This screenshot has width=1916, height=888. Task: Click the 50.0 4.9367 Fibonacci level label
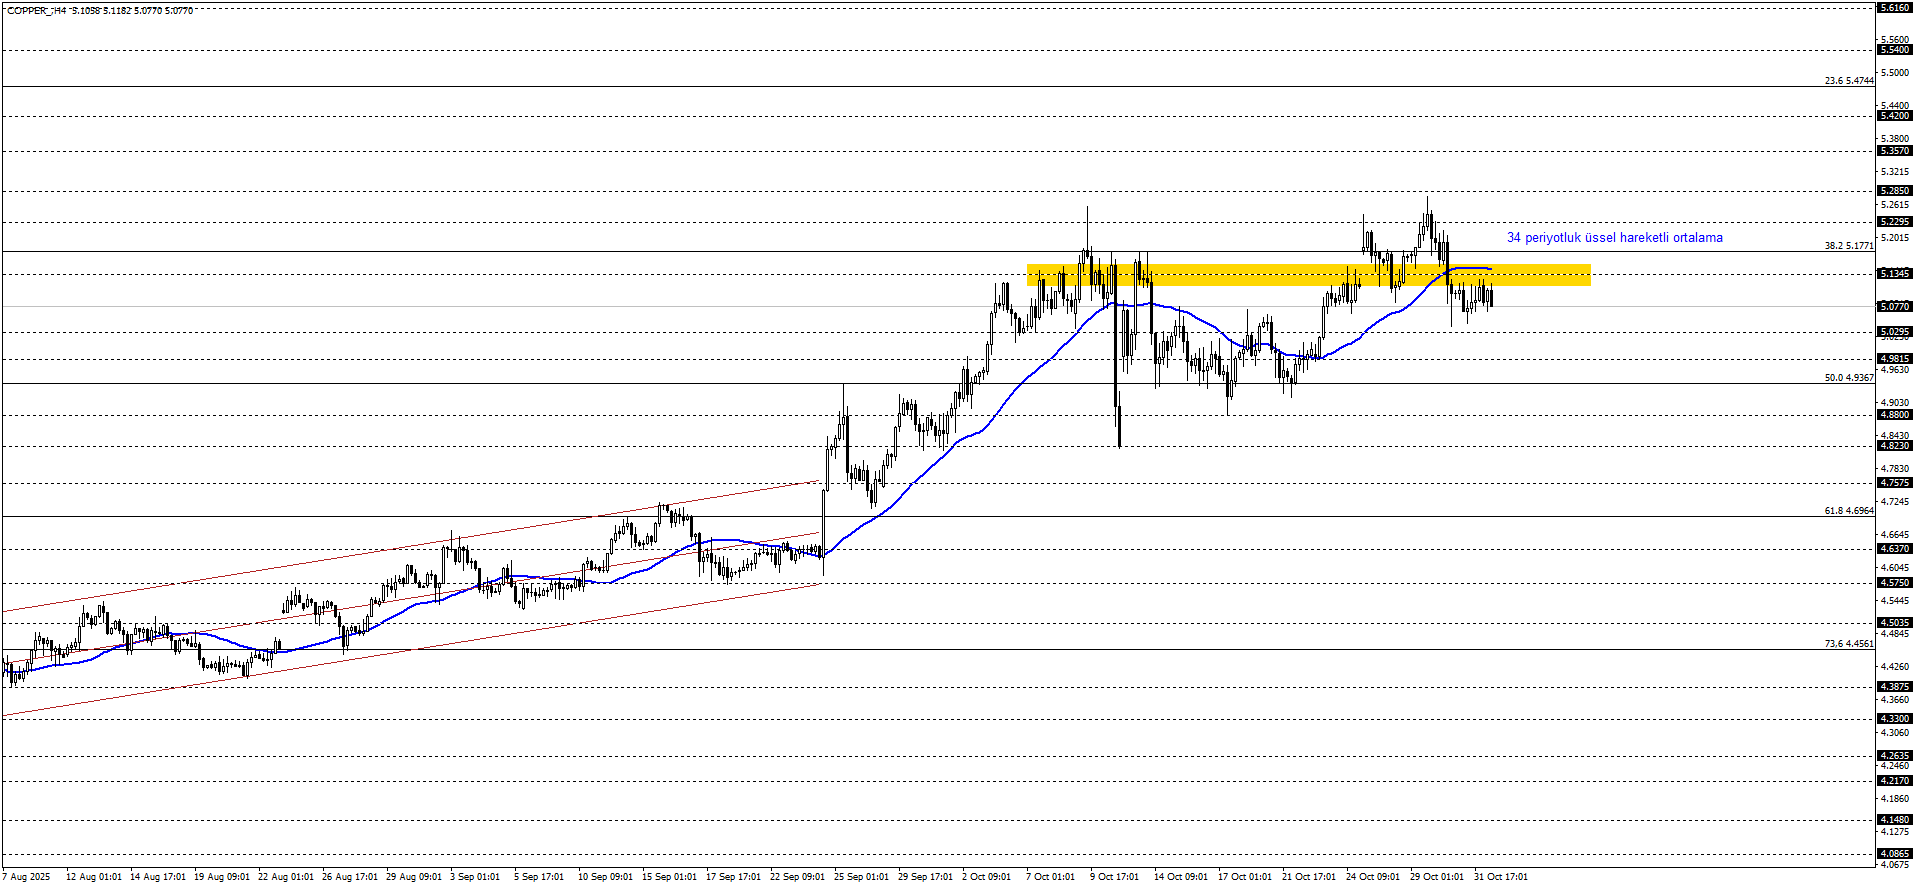coord(1848,378)
